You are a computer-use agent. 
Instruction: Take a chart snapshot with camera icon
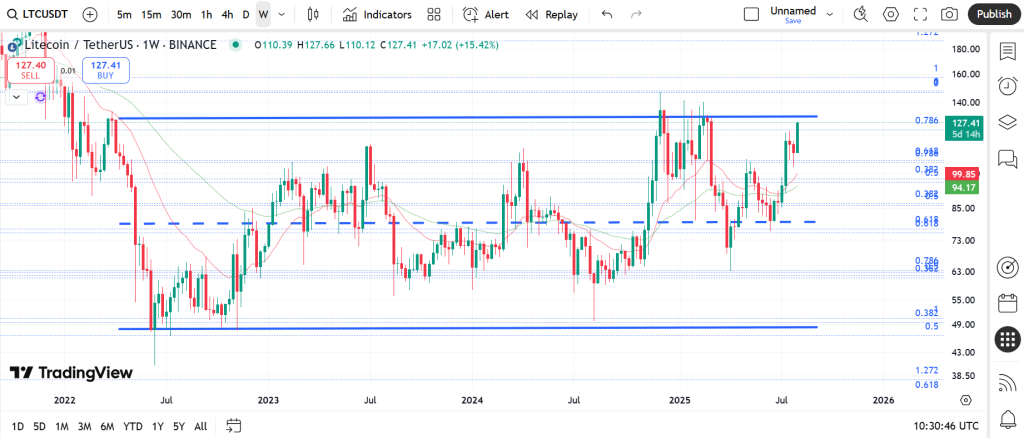pos(950,14)
